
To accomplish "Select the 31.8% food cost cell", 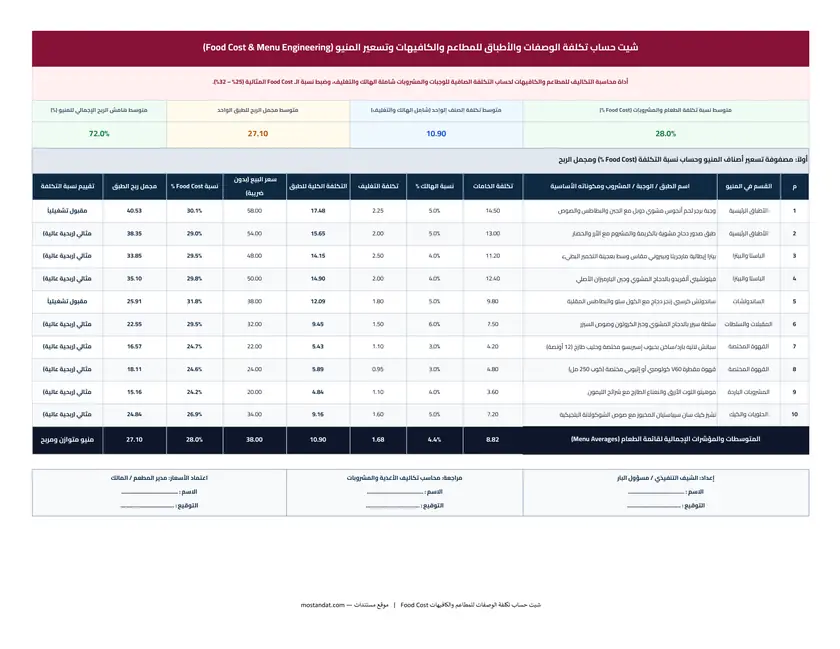I will point(194,302).
